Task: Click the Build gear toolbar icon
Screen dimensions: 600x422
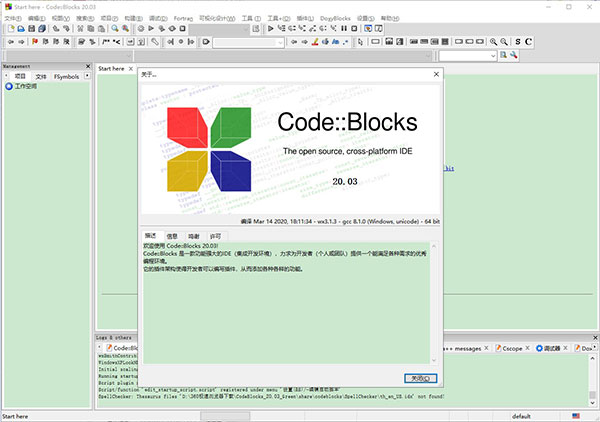Action: [x=141, y=29]
